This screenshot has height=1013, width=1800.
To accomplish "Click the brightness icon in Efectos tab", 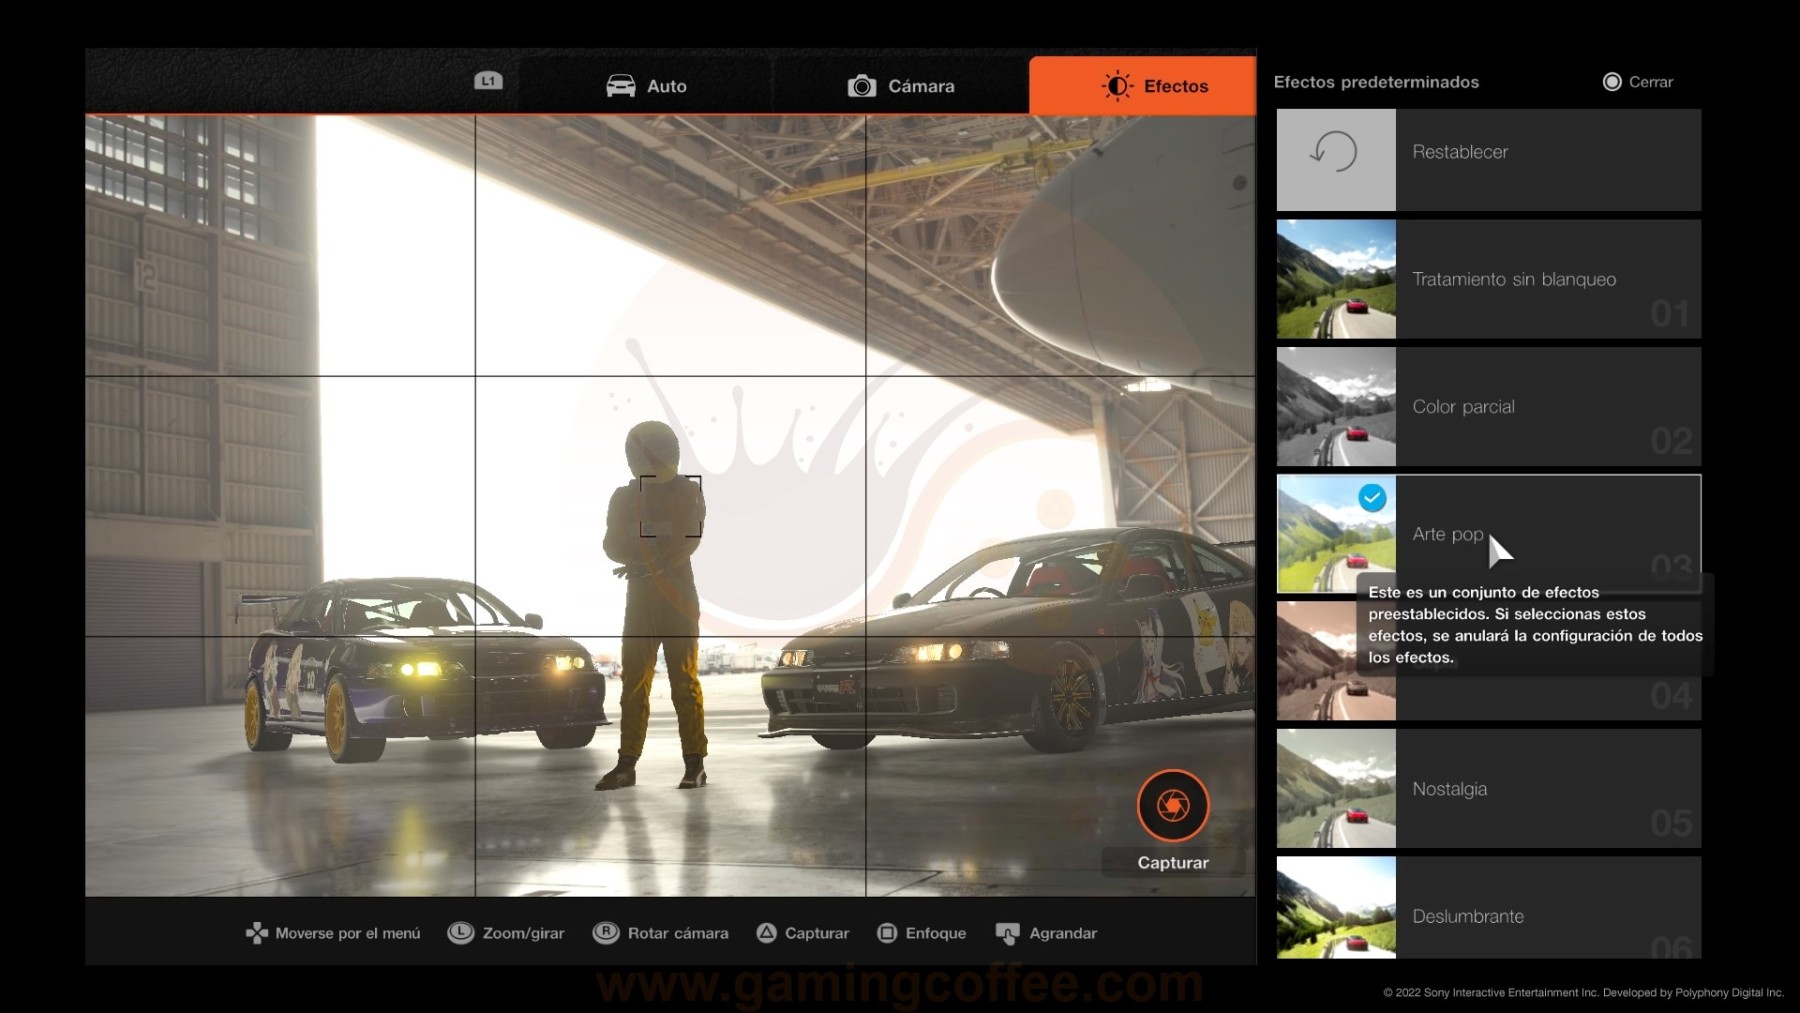I will pyautogui.click(x=1117, y=86).
